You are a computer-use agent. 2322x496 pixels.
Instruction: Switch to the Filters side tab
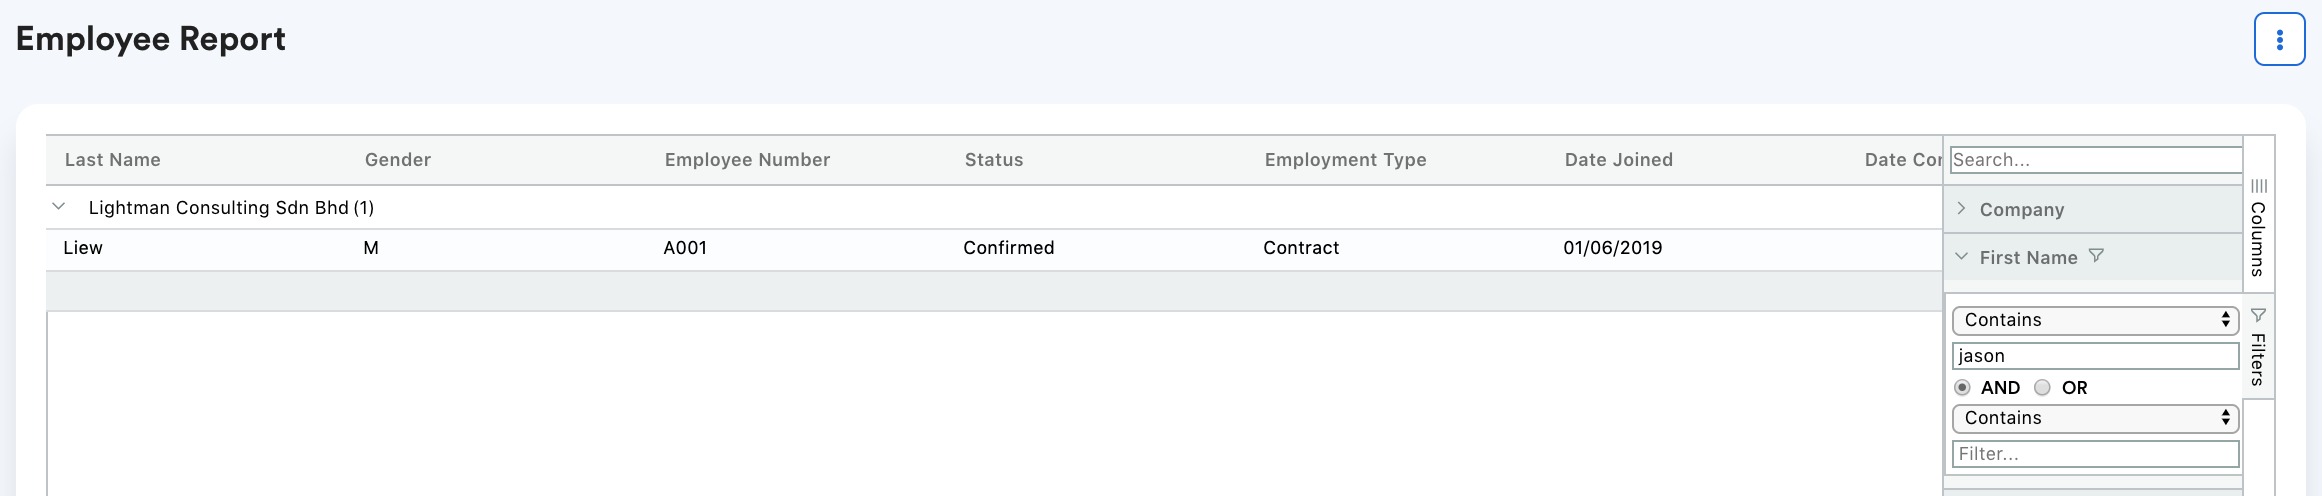pos(2258,346)
